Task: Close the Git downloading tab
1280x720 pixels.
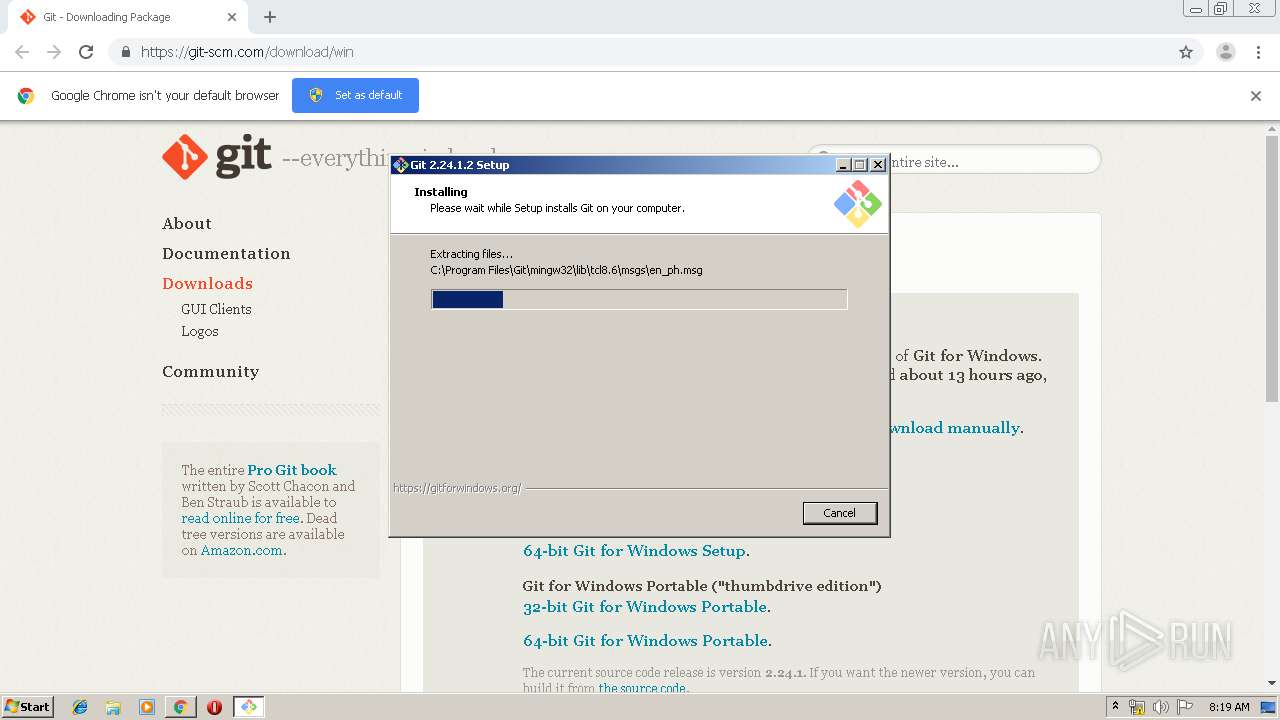Action: 232,17
